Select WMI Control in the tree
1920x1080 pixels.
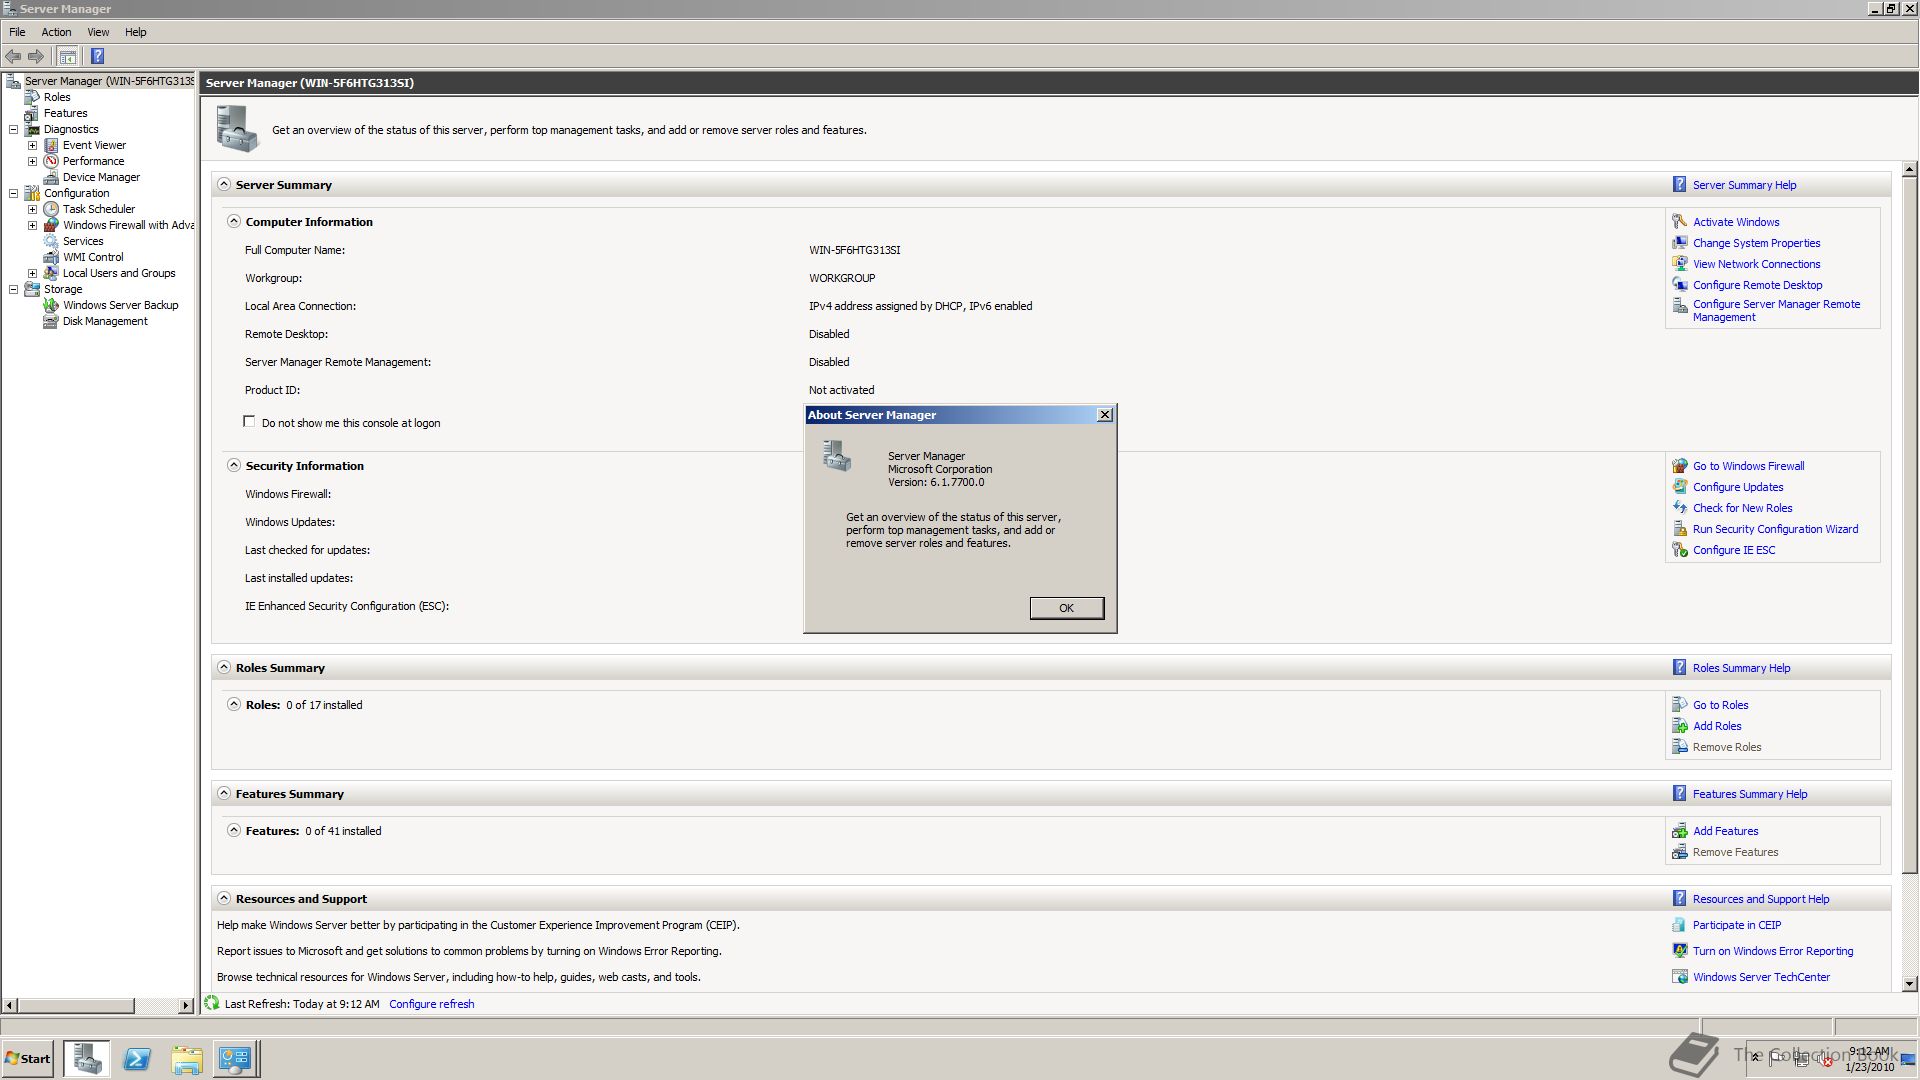coord(93,257)
